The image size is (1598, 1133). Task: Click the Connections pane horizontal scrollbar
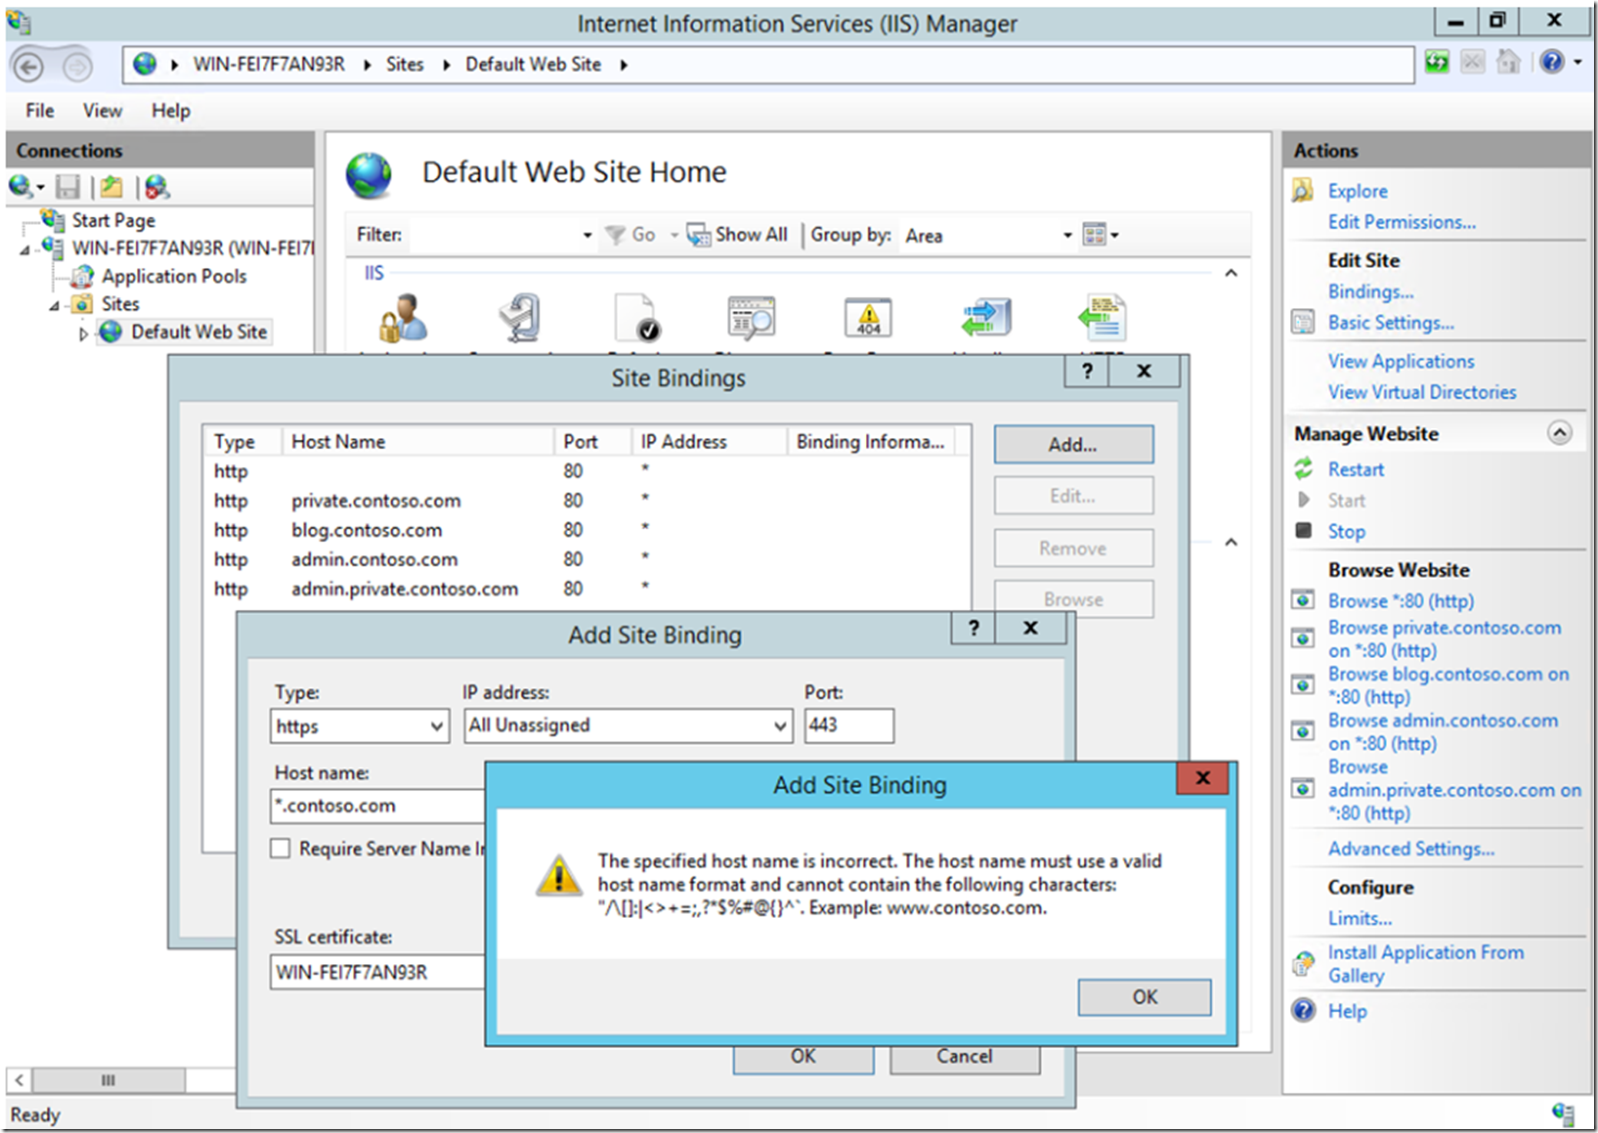pos(108,1080)
